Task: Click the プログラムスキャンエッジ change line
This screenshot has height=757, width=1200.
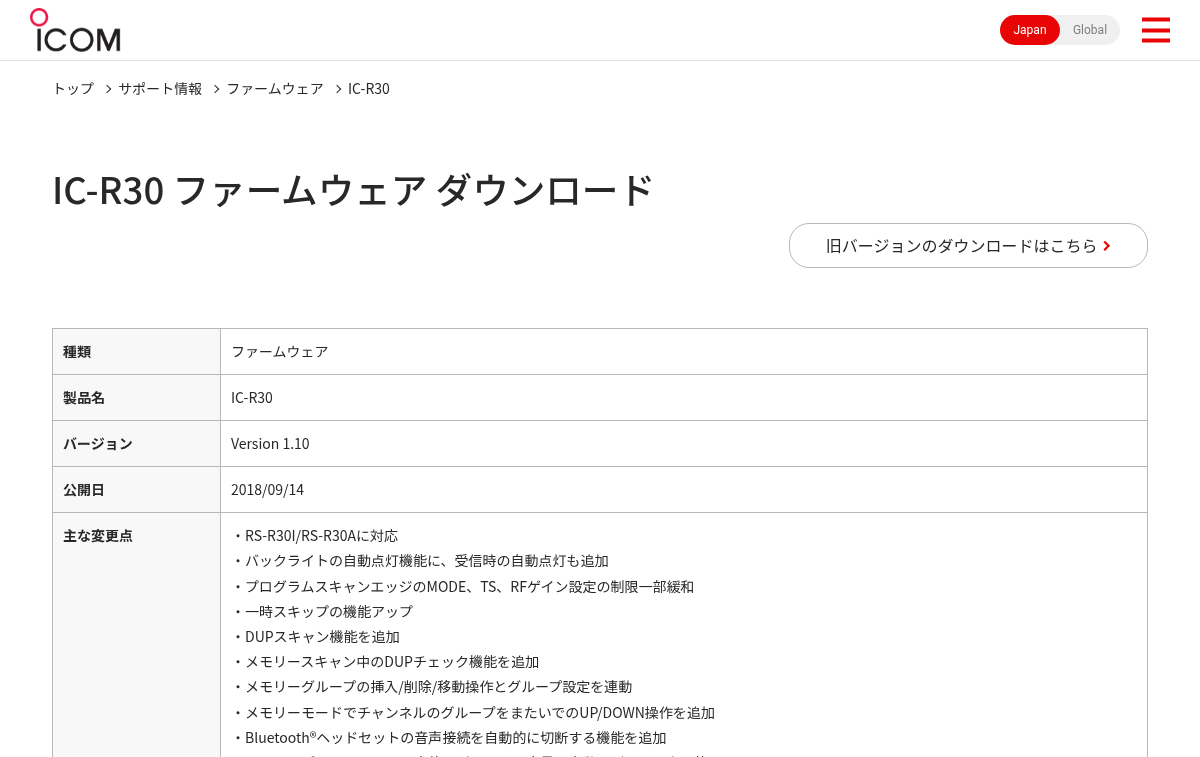Action: click(x=463, y=586)
